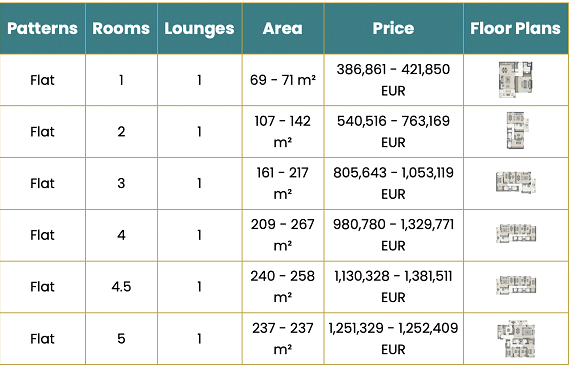
Task: Select the 386,861 - 421,850 EUR price cell
Action: click(394, 80)
